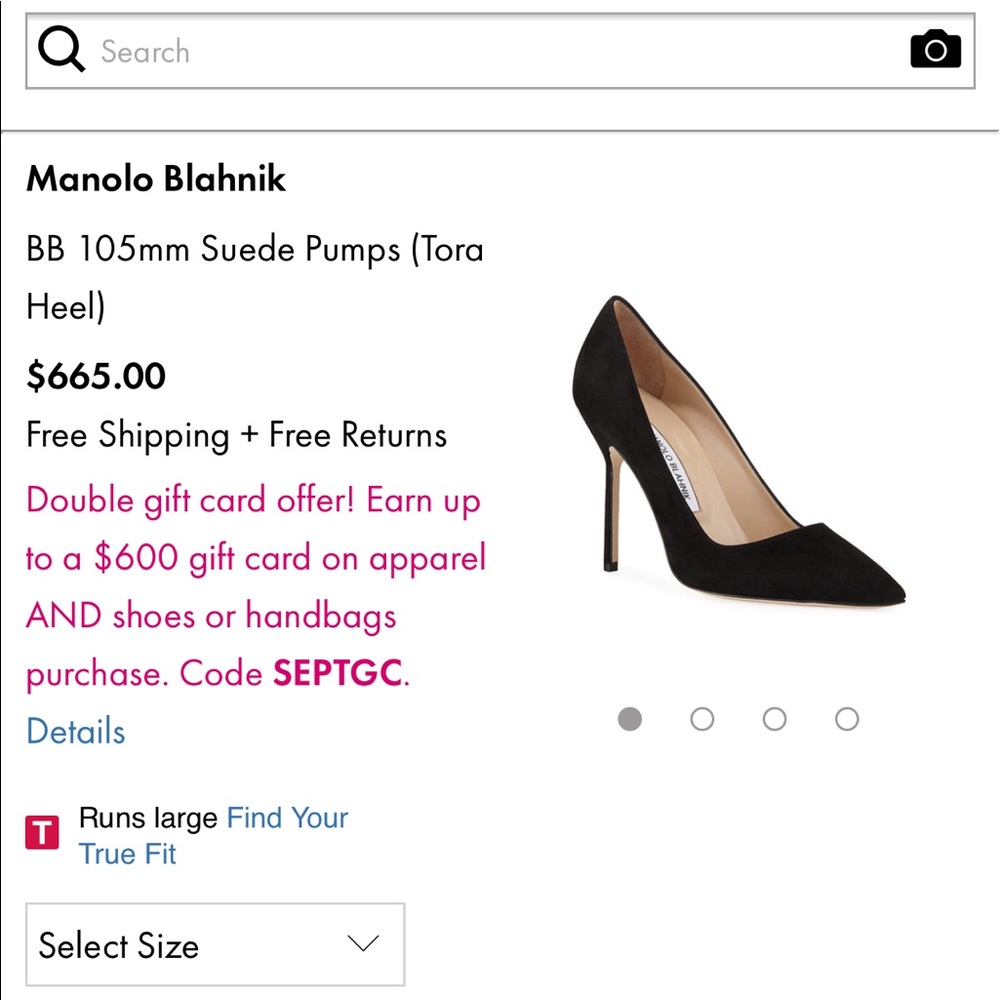The image size is (1000, 1000).
Task: Select the first carousel dot
Action: point(630,719)
